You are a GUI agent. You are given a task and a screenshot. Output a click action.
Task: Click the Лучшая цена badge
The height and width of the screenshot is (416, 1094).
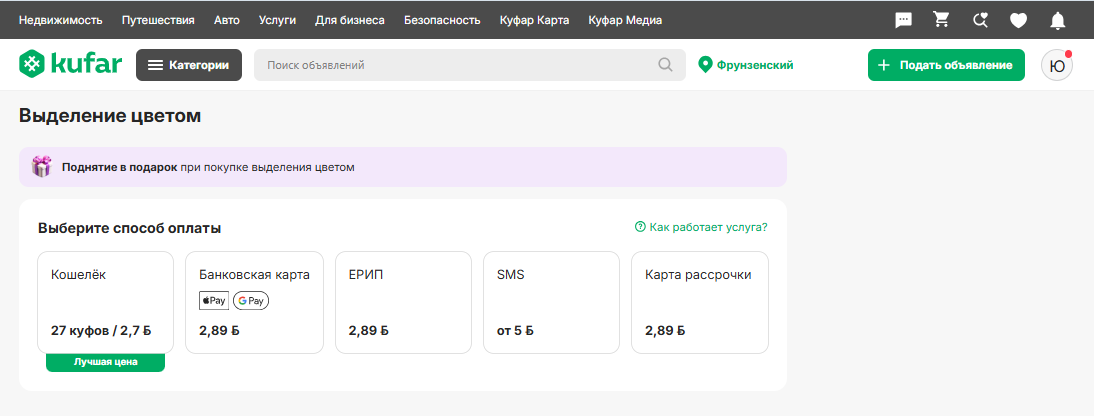coord(105,362)
